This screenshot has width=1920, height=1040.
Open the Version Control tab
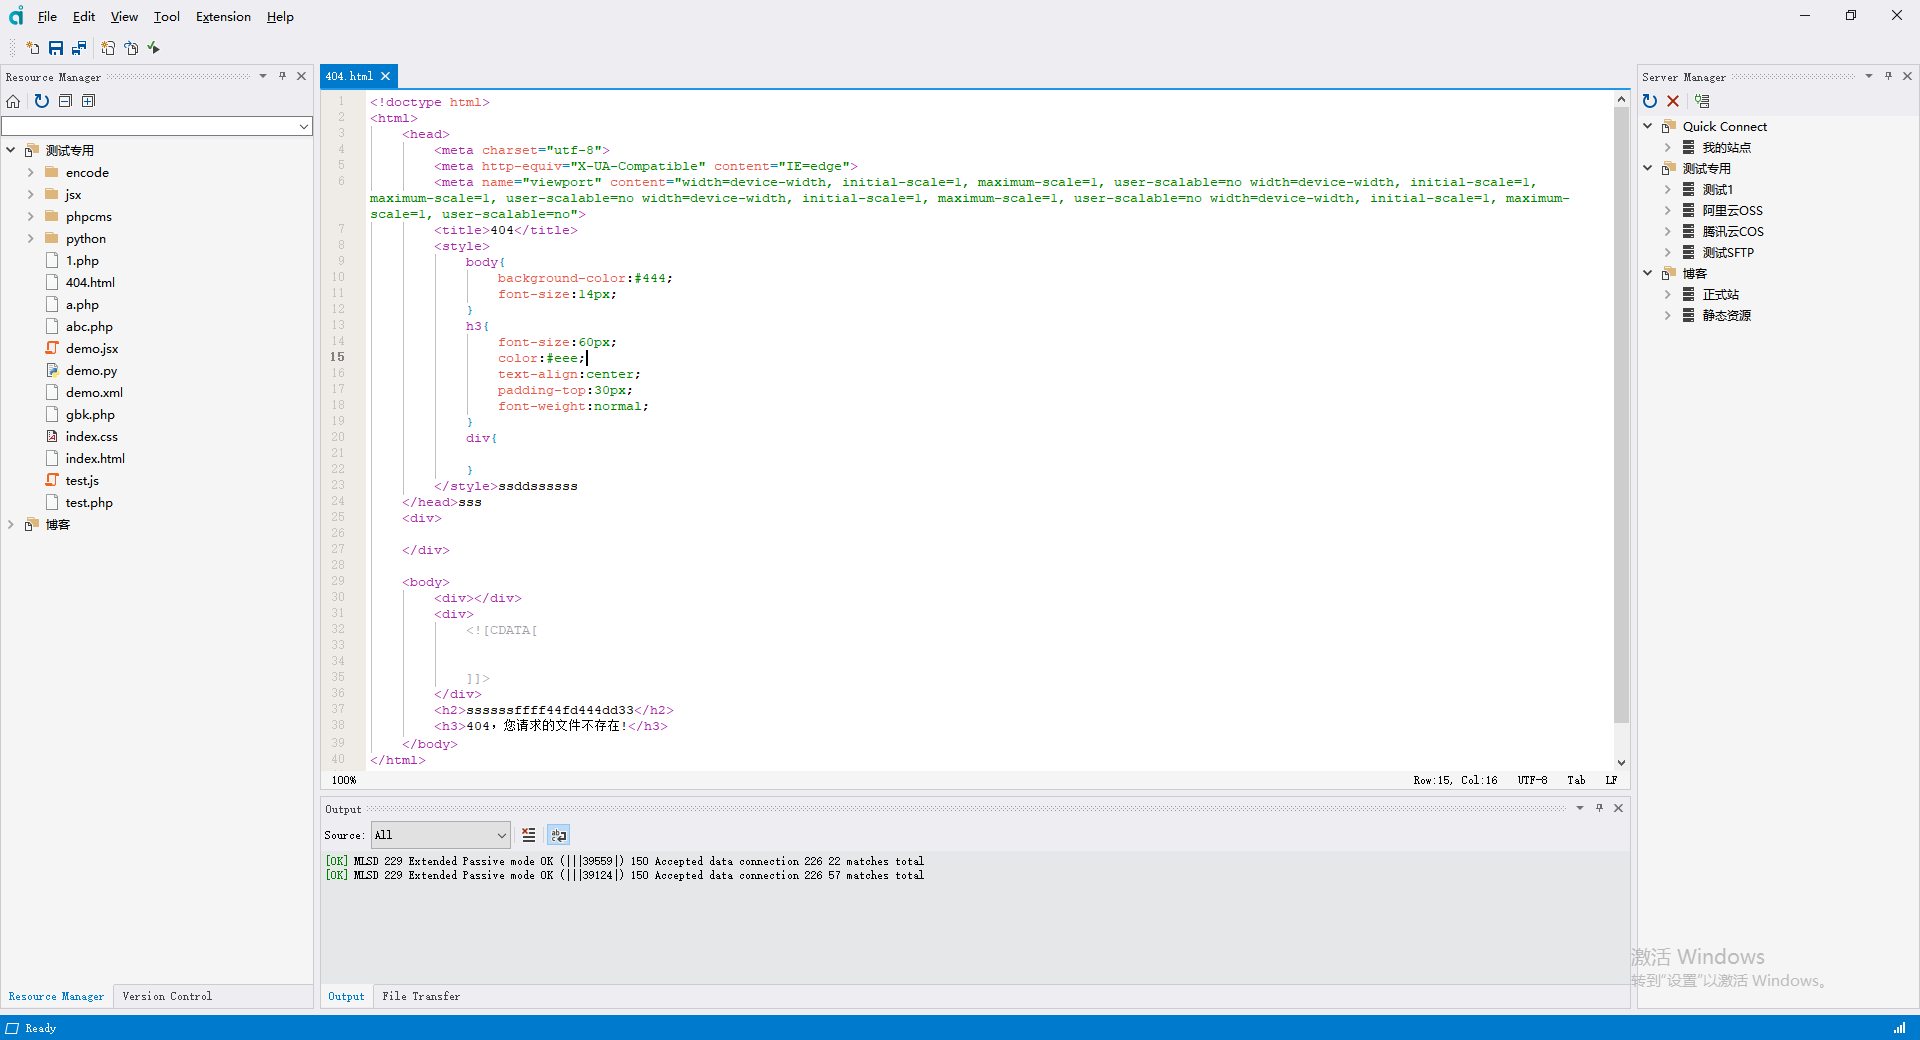[x=167, y=996]
